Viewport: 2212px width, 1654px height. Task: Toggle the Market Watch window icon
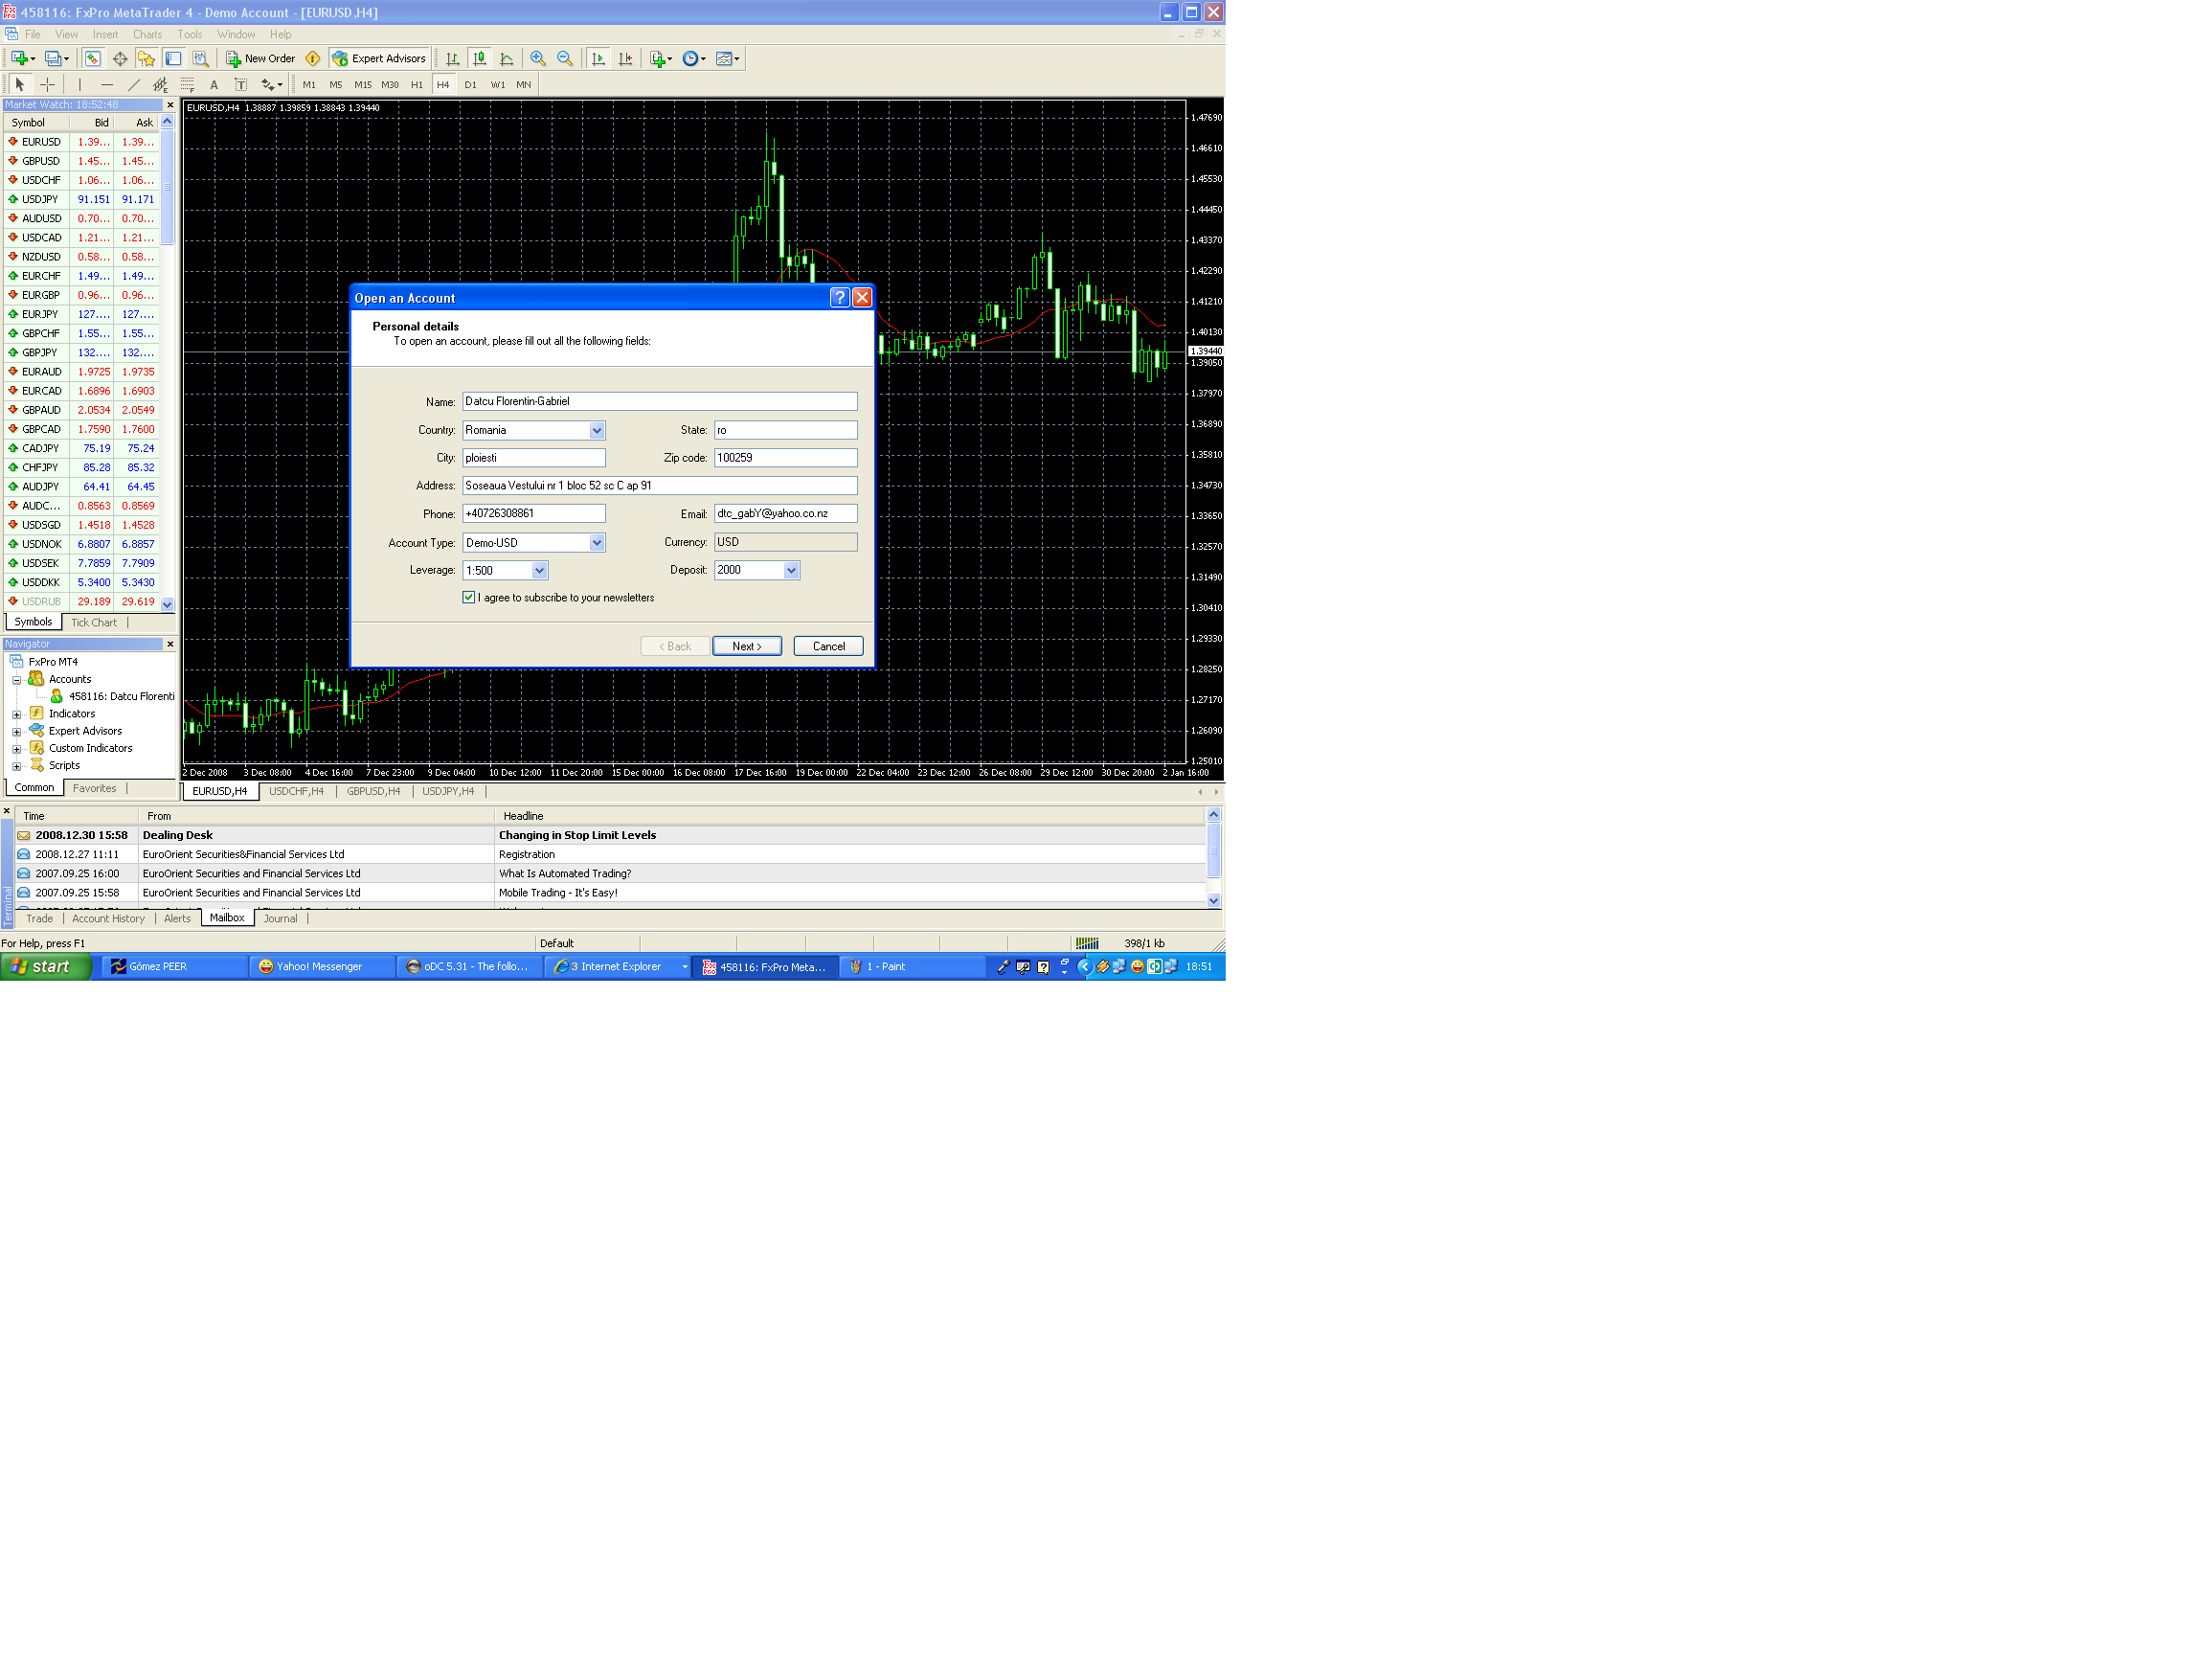92,59
